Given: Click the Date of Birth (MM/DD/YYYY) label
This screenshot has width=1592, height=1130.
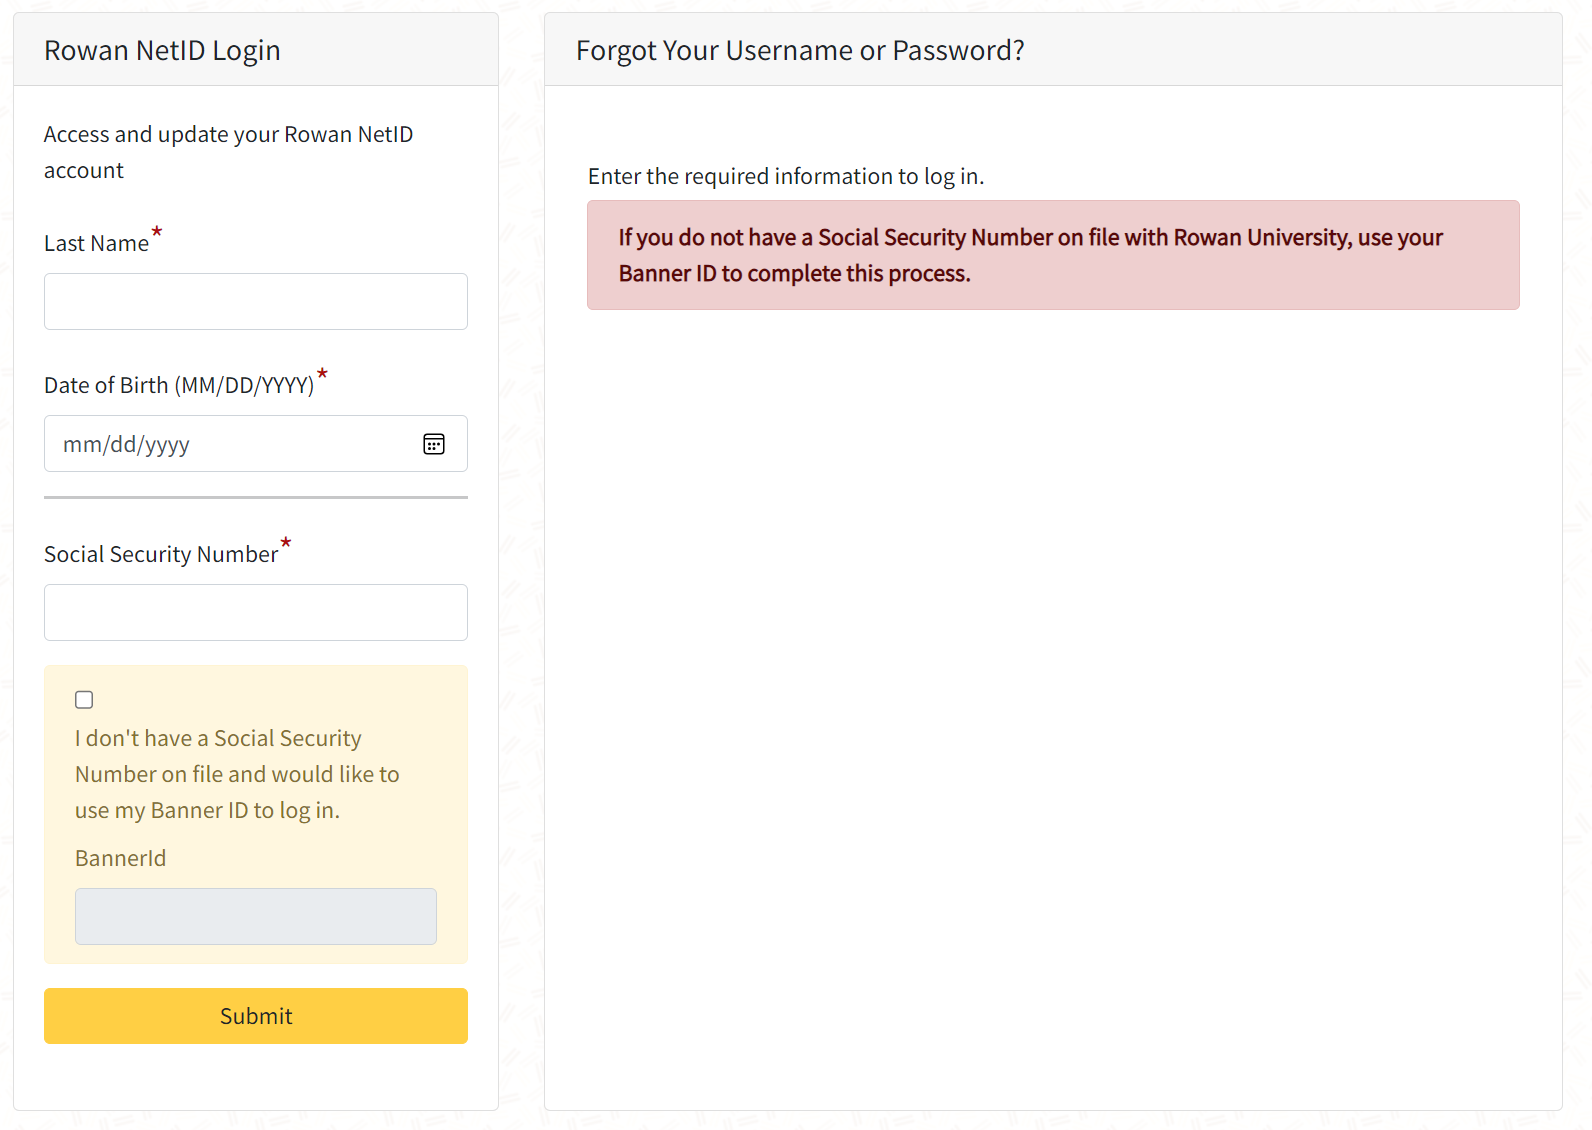Looking at the screenshot, I should [x=179, y=386].
